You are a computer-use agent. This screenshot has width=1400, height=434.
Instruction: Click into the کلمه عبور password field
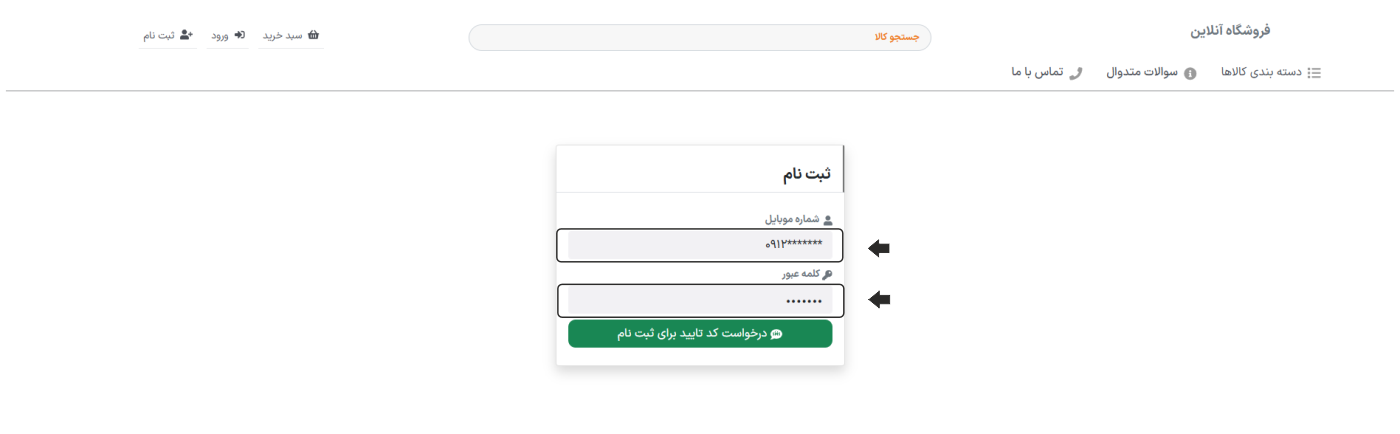[700, 300]
